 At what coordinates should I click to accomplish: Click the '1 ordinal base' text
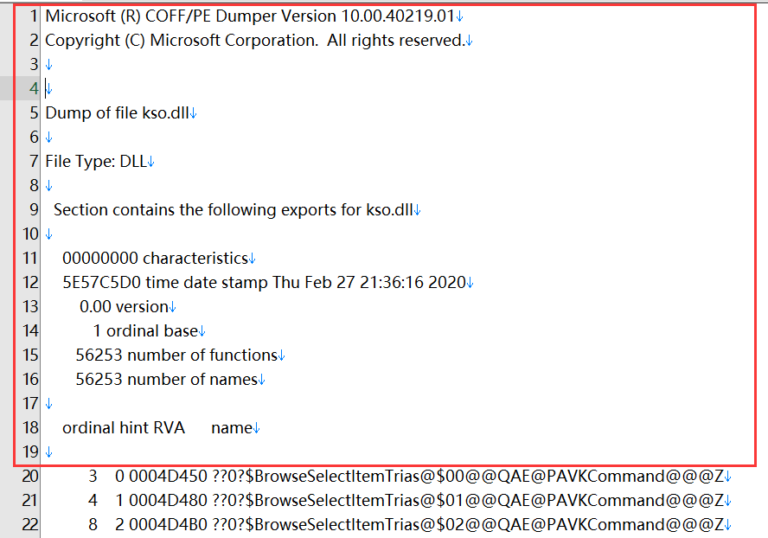click(x=145, y=331)
